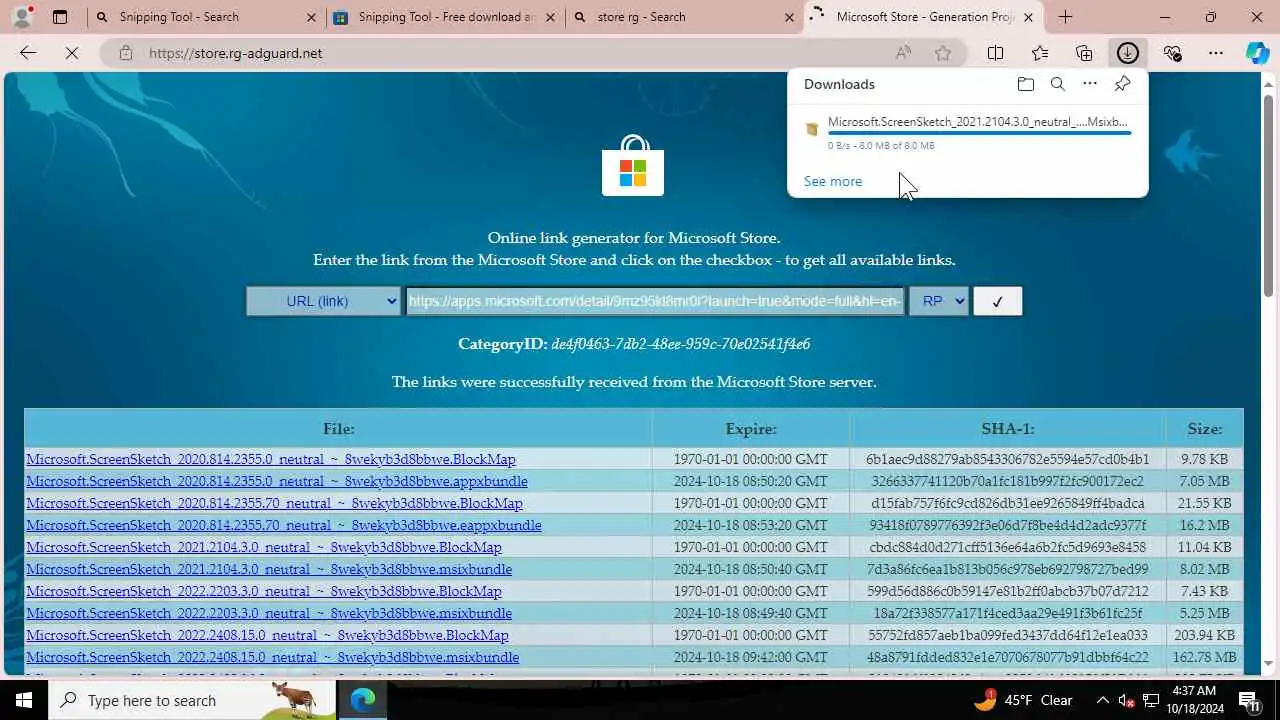Open the Favorites list icon
The height and width of the screenshot is (720, 1280).
pyautogui.click(x=1040, y=53)
